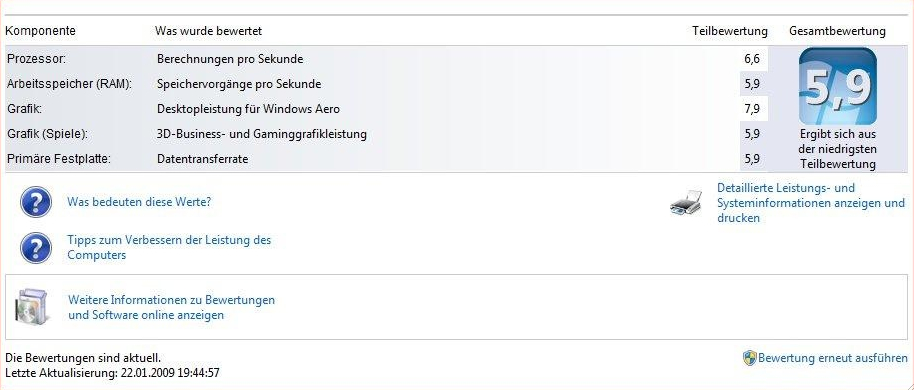914x390 pixels.
Task: Select the Primäre Festplatte row
Action: 386,159
